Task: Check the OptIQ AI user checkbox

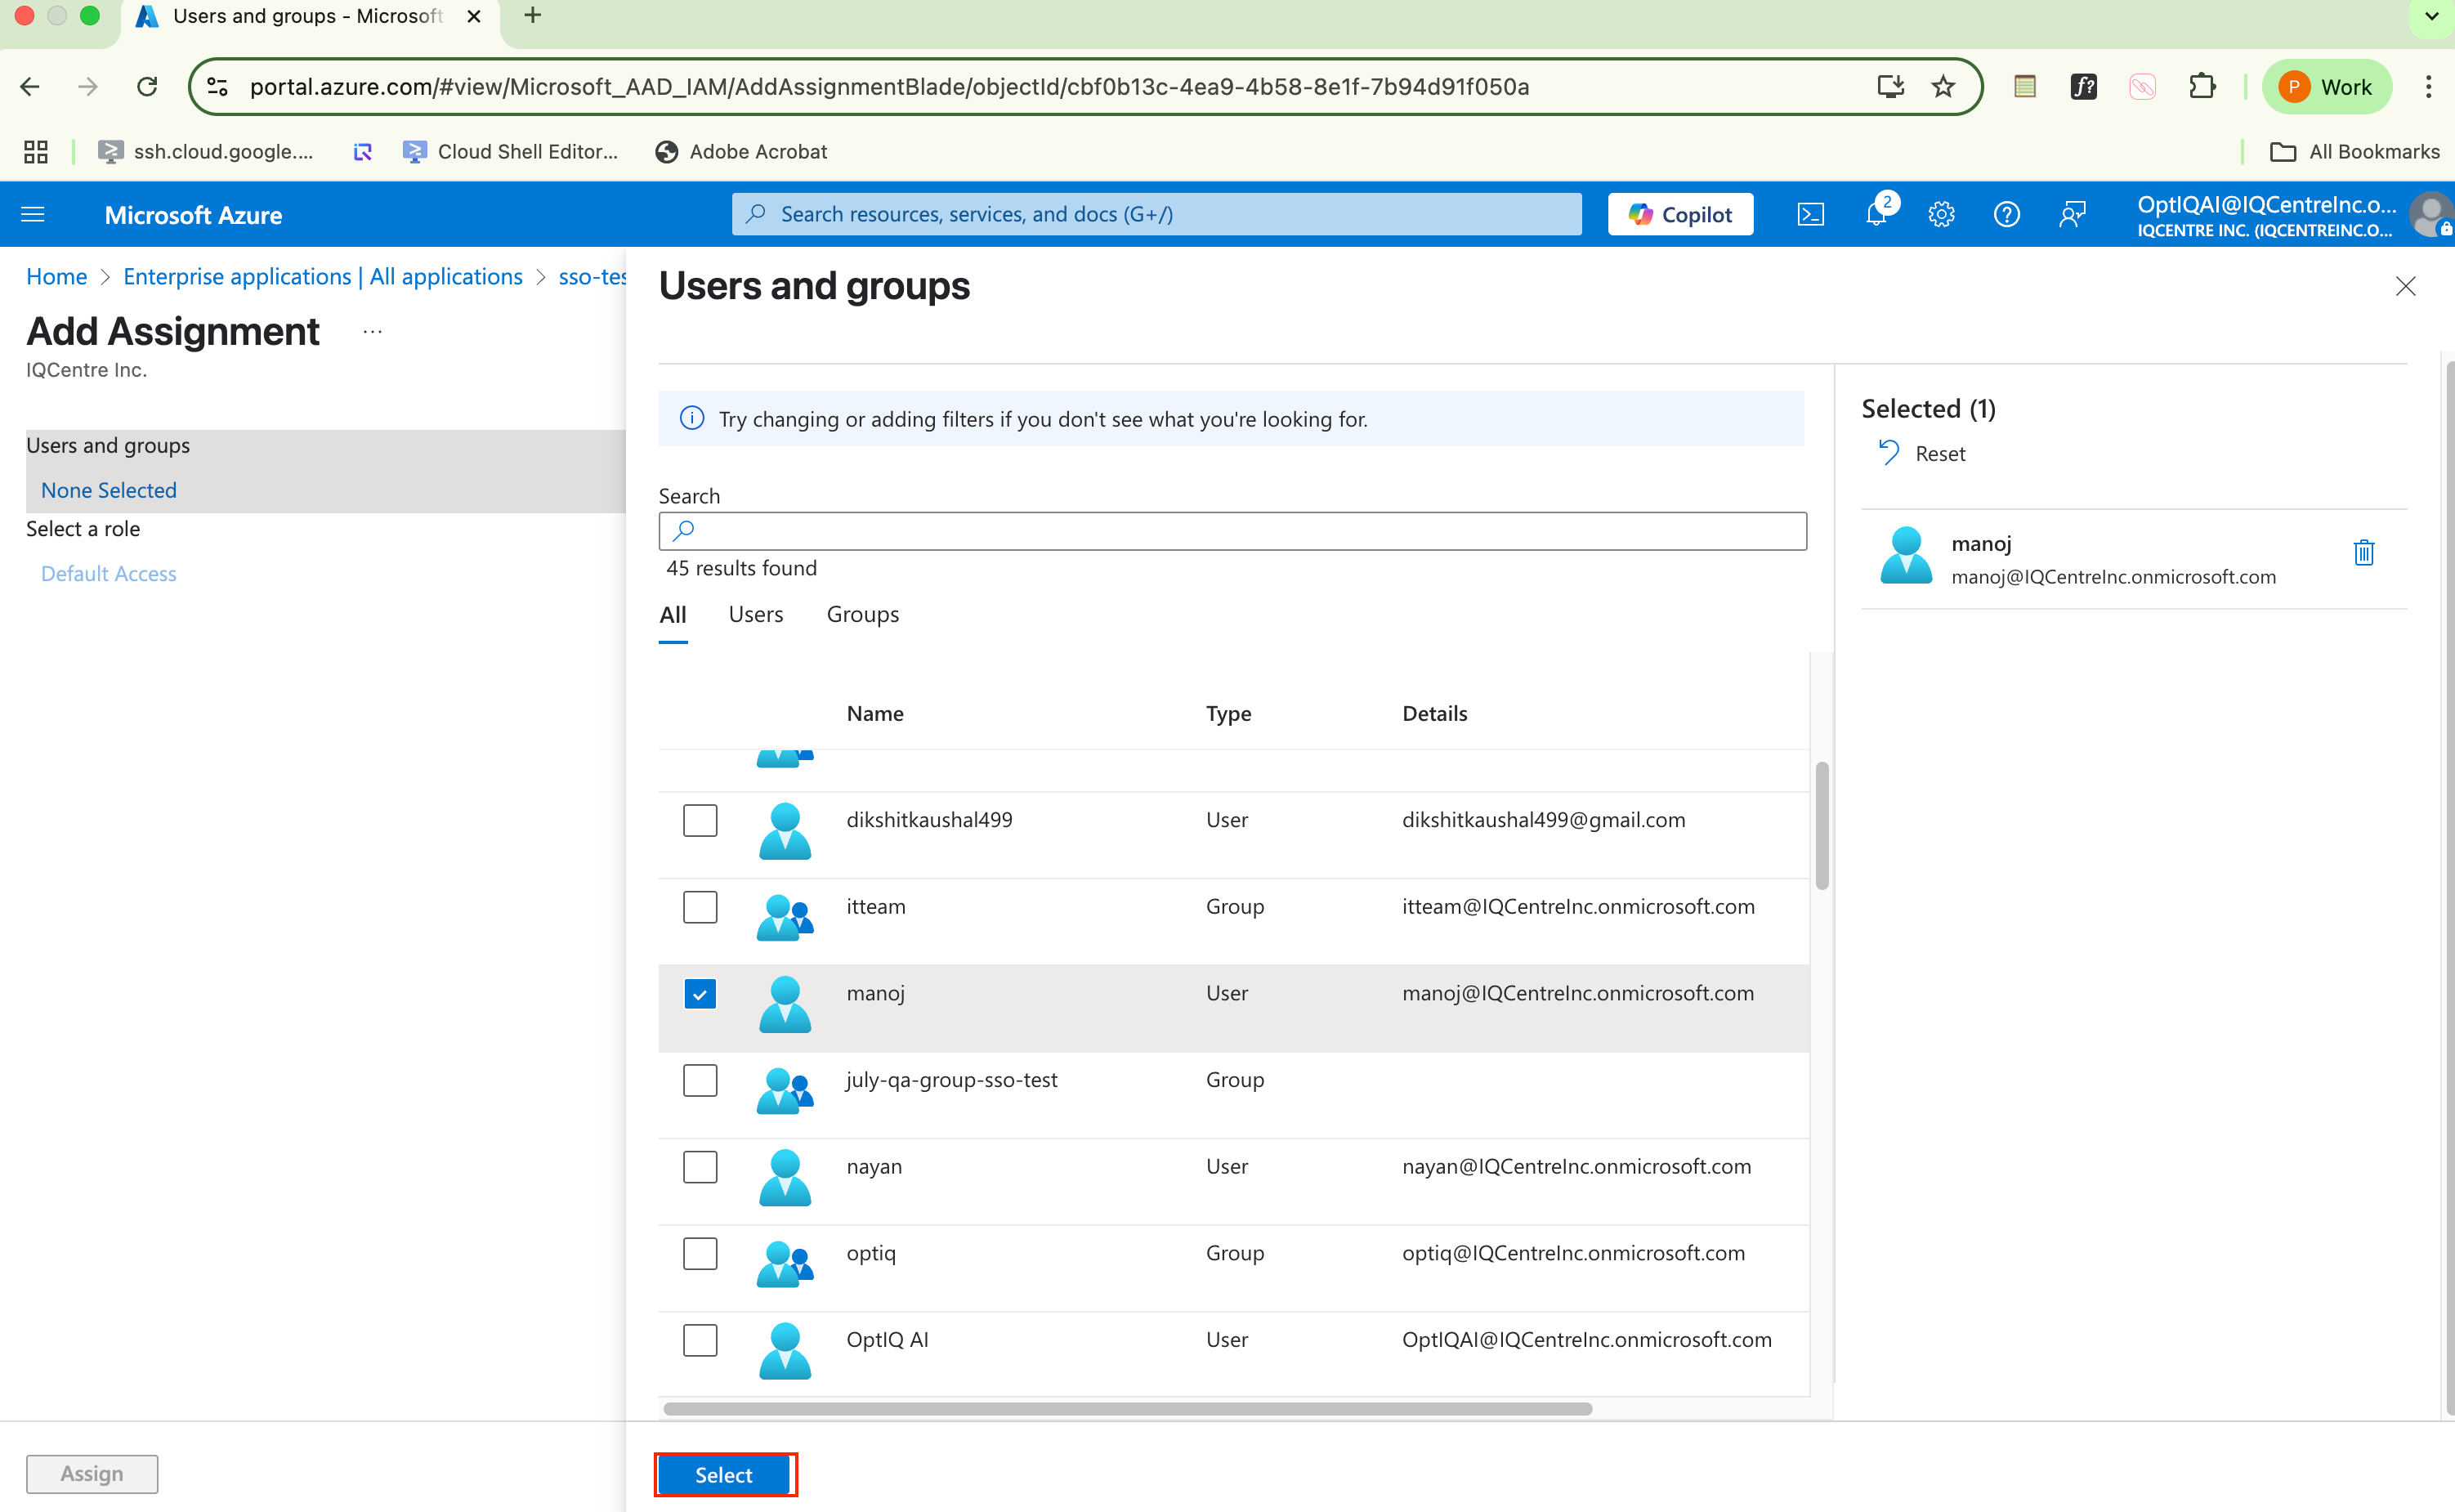Action: pos(700,1340)
